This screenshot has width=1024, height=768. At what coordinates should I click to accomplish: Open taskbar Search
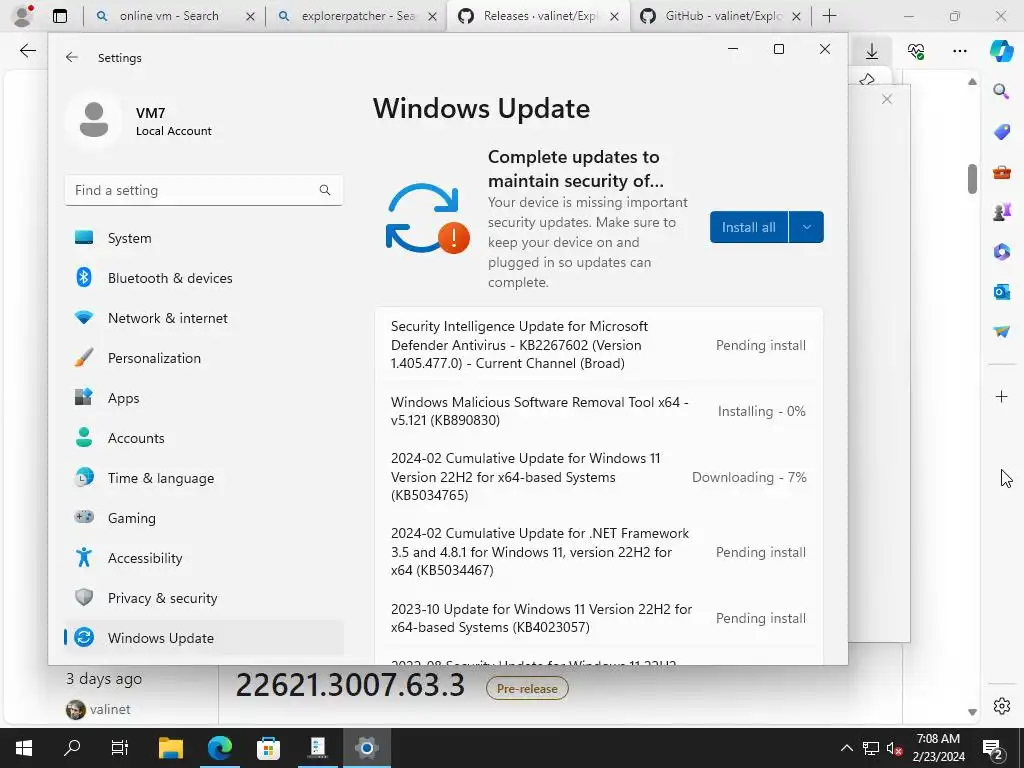click(x=72, y=748)
